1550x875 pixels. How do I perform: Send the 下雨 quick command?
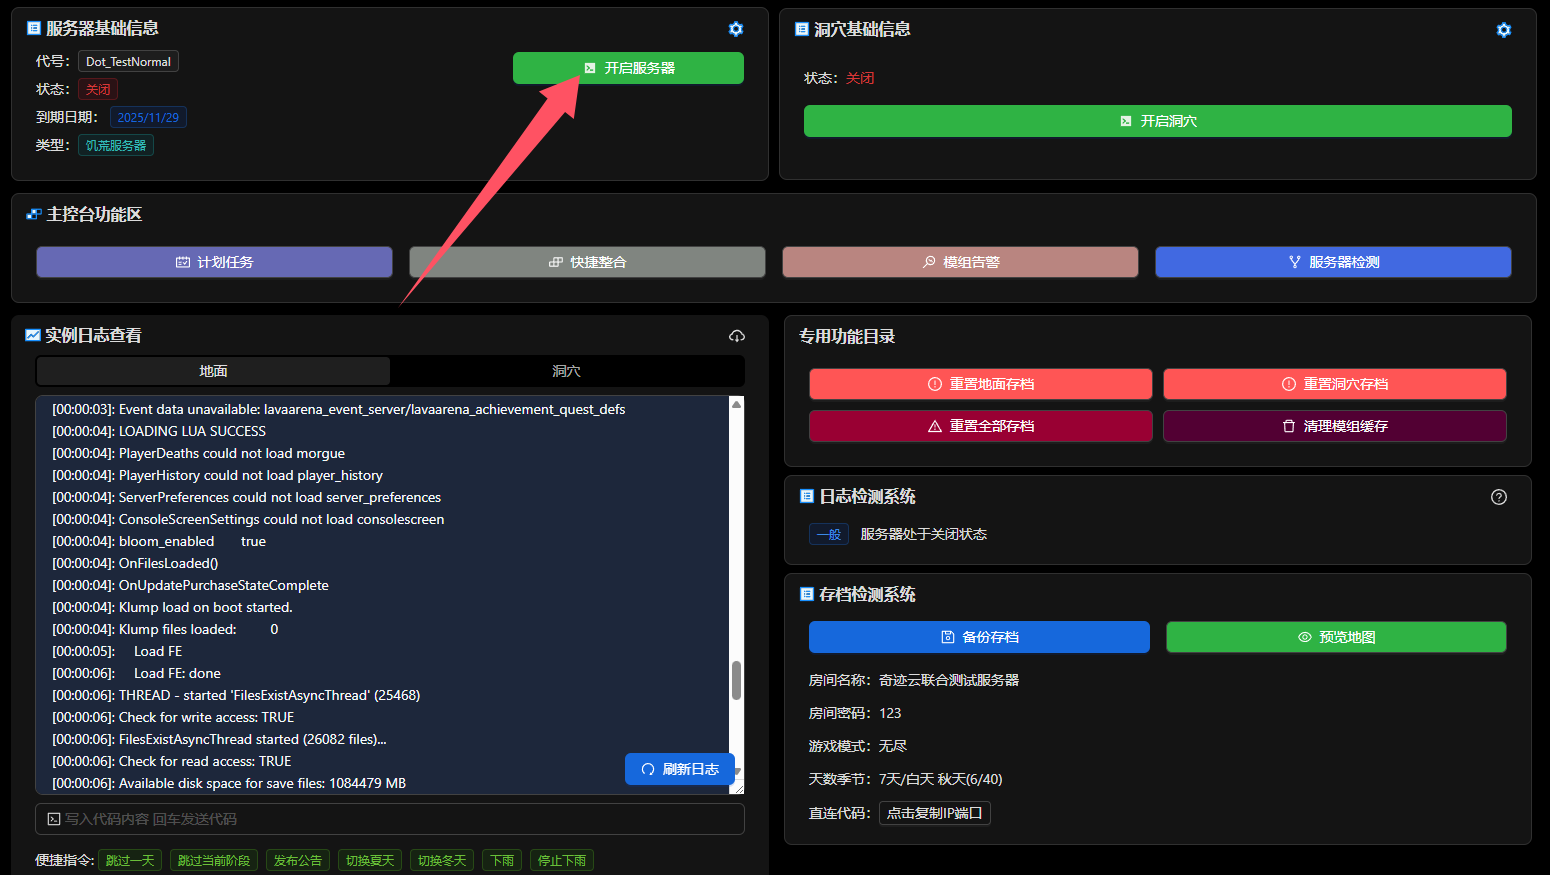point(502,860)
